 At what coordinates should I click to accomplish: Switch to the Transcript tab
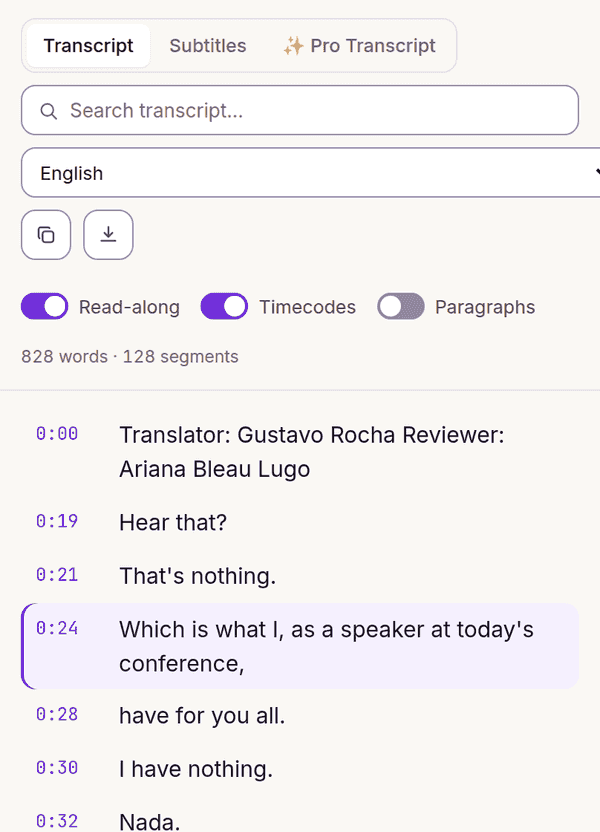pos(89,46)
